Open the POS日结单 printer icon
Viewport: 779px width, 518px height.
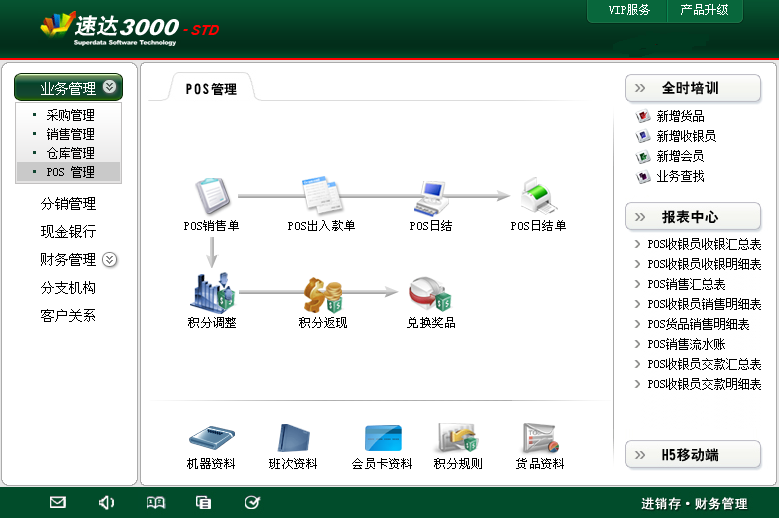point(538,195)
